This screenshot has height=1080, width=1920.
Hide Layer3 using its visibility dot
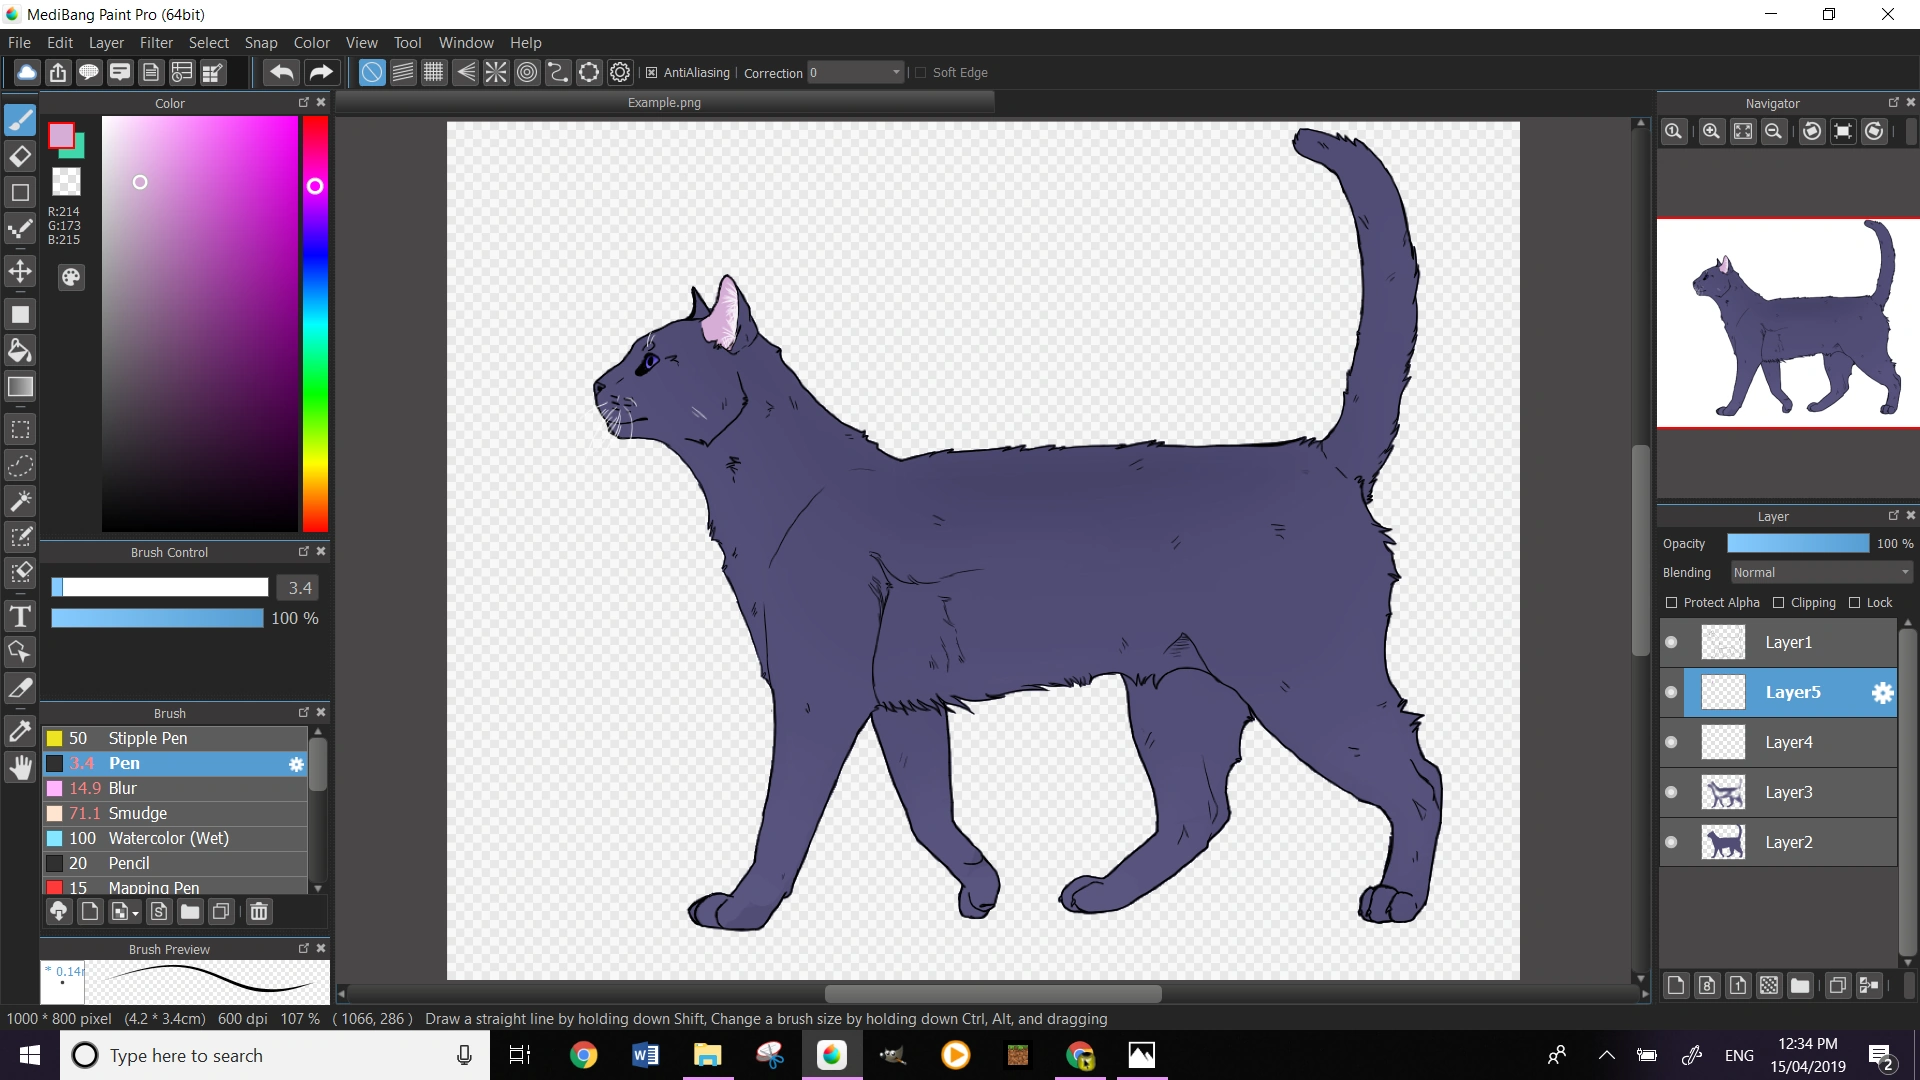(x=1671, y=792)
